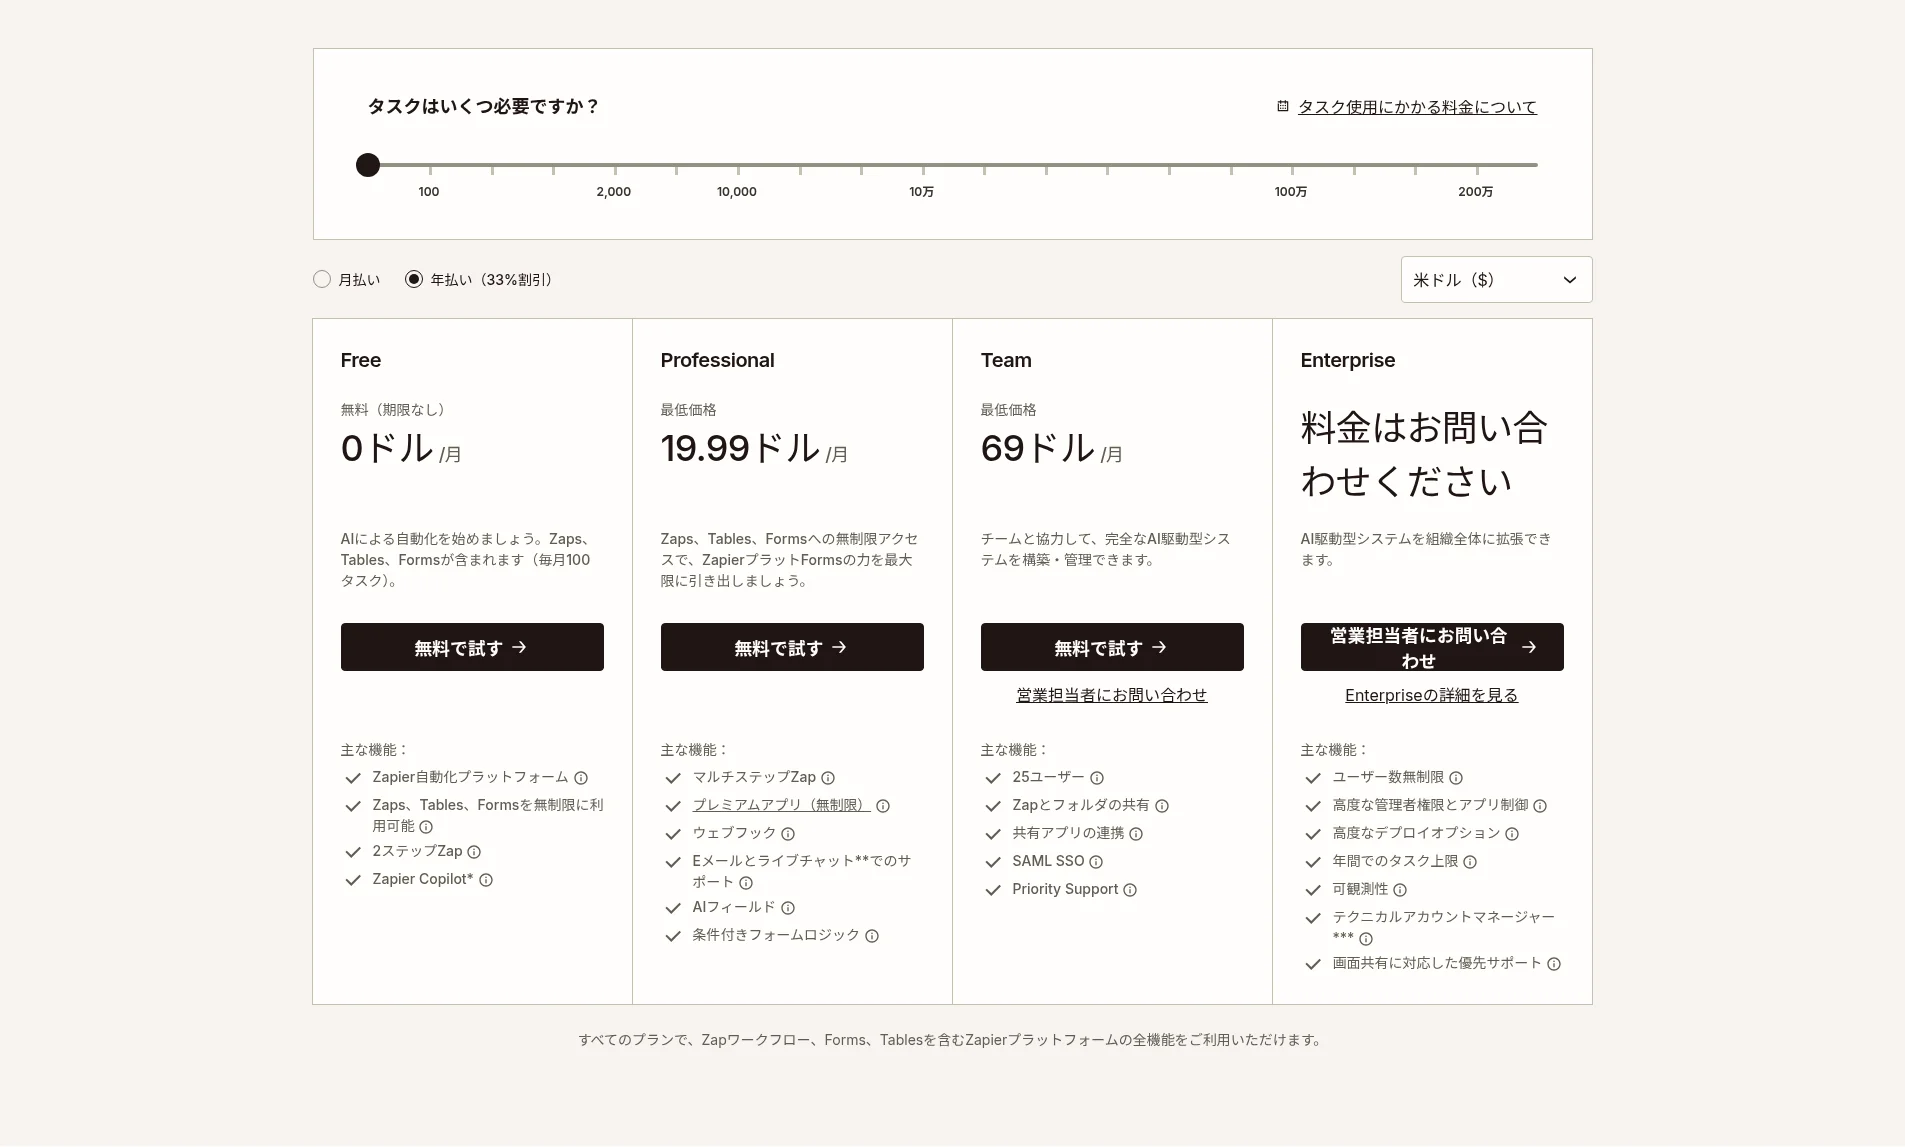Open info for 画面共有に対応した優先サポート
1905x1147 pixels.
coord(1554,964)
